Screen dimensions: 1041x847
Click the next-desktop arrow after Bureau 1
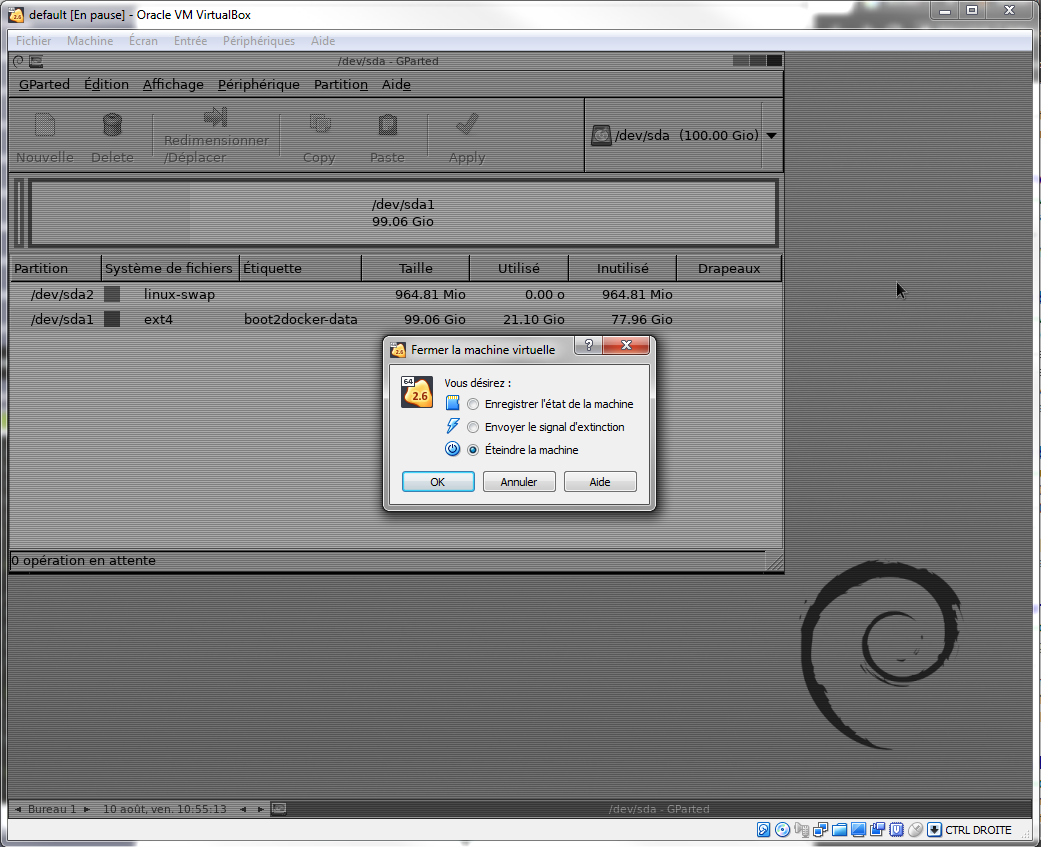click(x=87, y=809)
